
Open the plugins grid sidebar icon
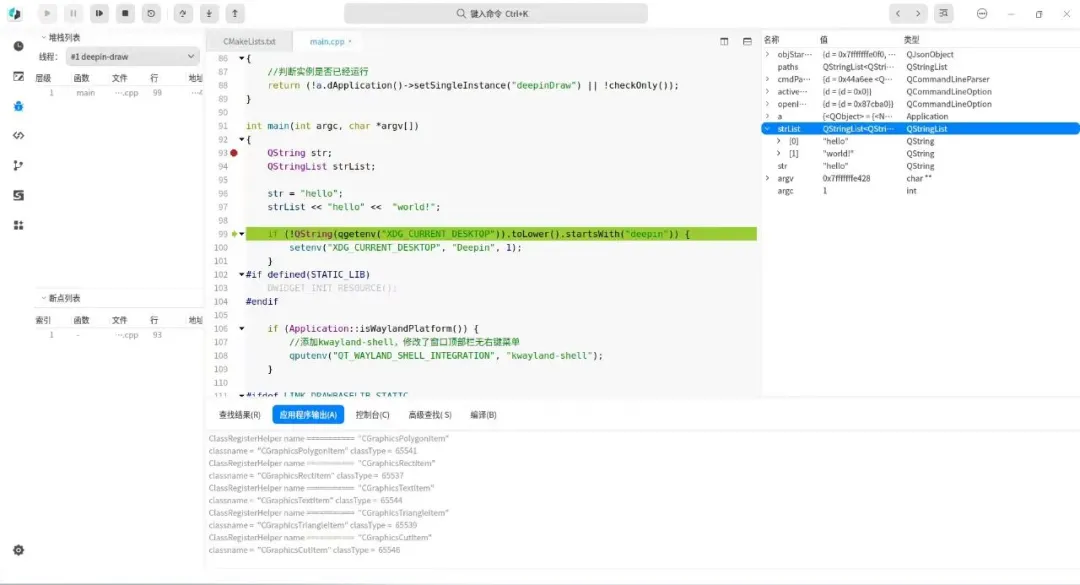19,225
